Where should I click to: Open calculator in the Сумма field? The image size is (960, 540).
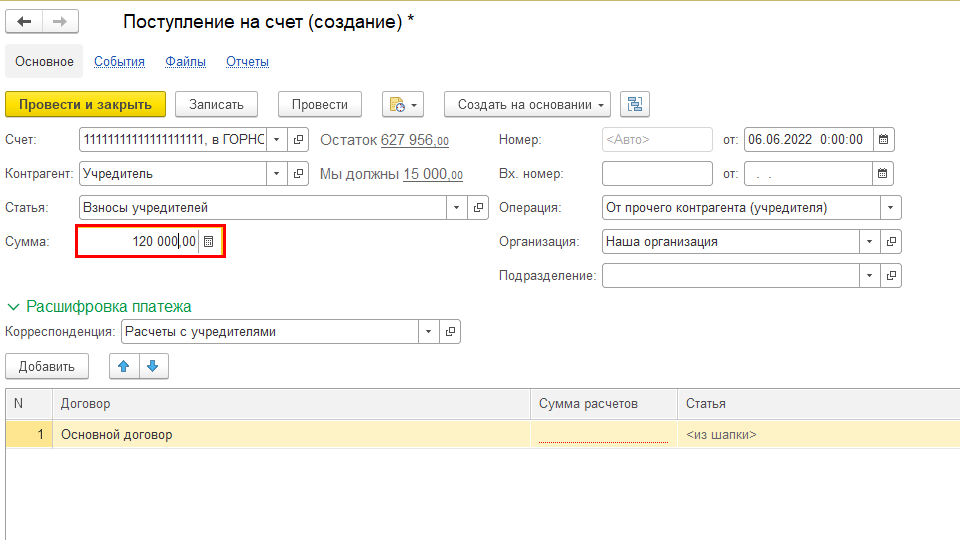[x=209, y=242]
